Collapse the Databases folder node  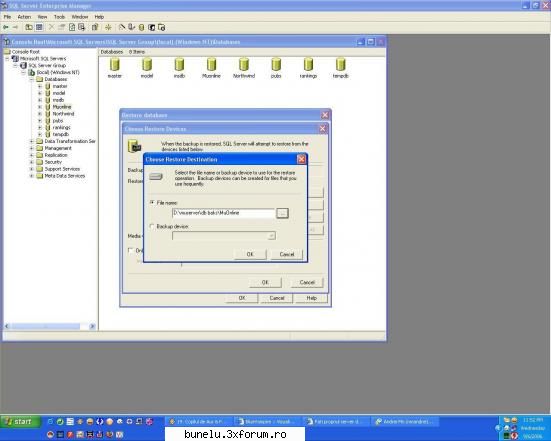pyautogui.click(x=32, y=79)
